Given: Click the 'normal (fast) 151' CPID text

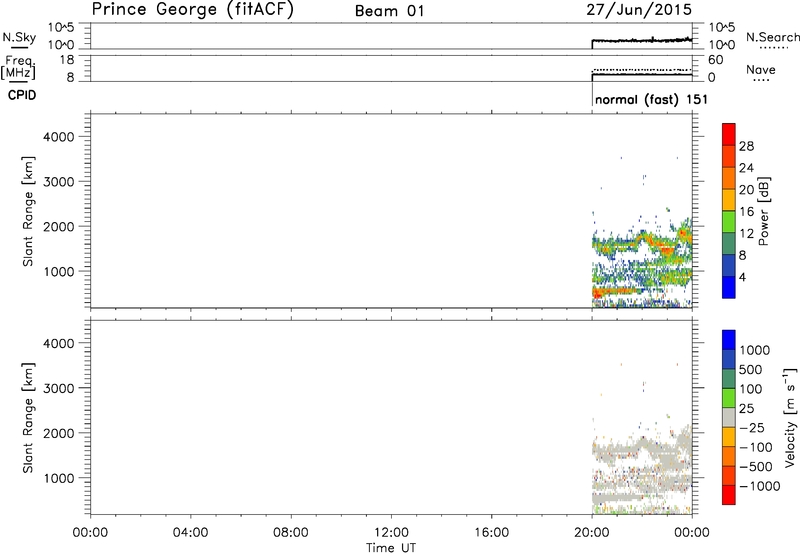Looking at the screenshot, I should [x=652, y=99].
